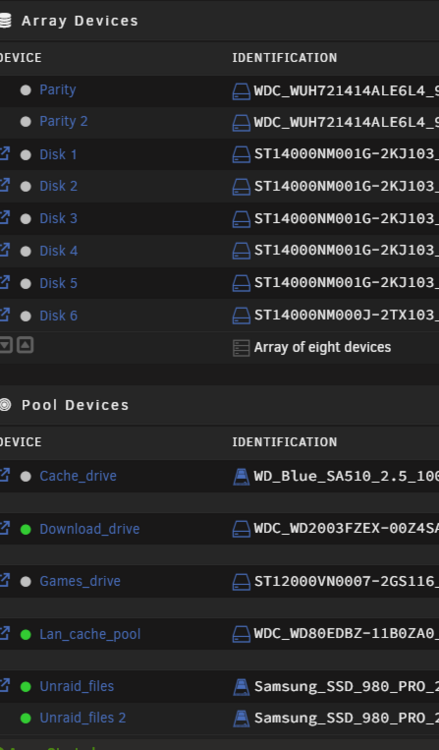This screenshot has height=750, width=439.
Task: Browse Disk 6 via its external-link icon
Action: (4, 315)
